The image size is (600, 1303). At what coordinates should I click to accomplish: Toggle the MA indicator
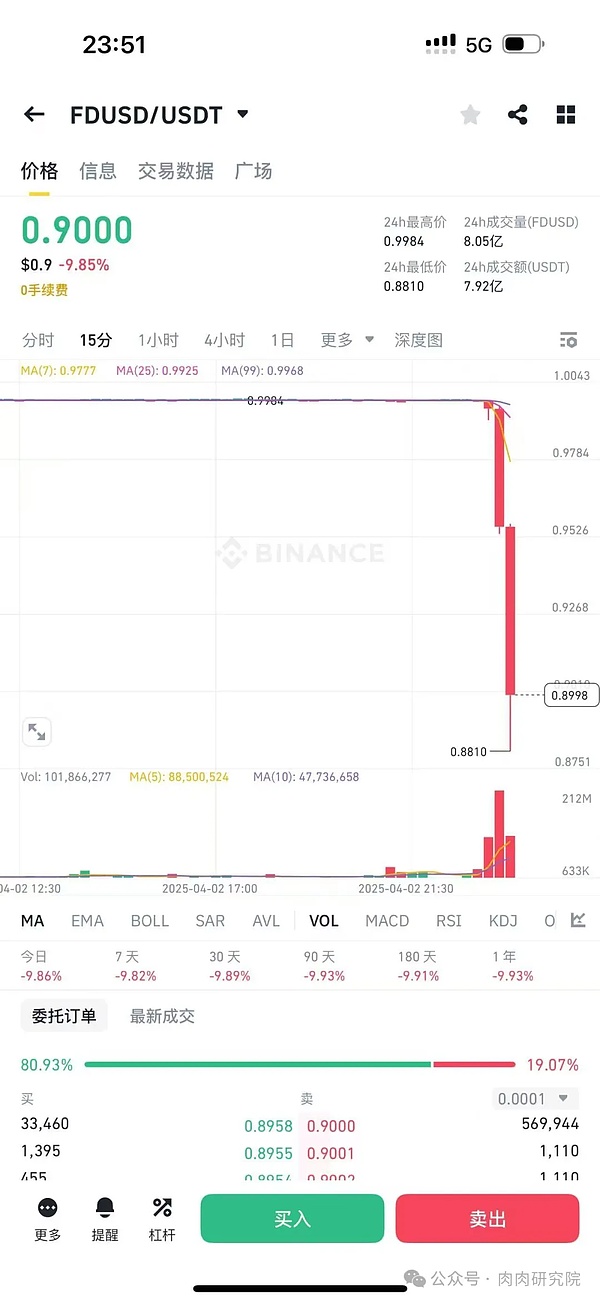pos(33,921)
